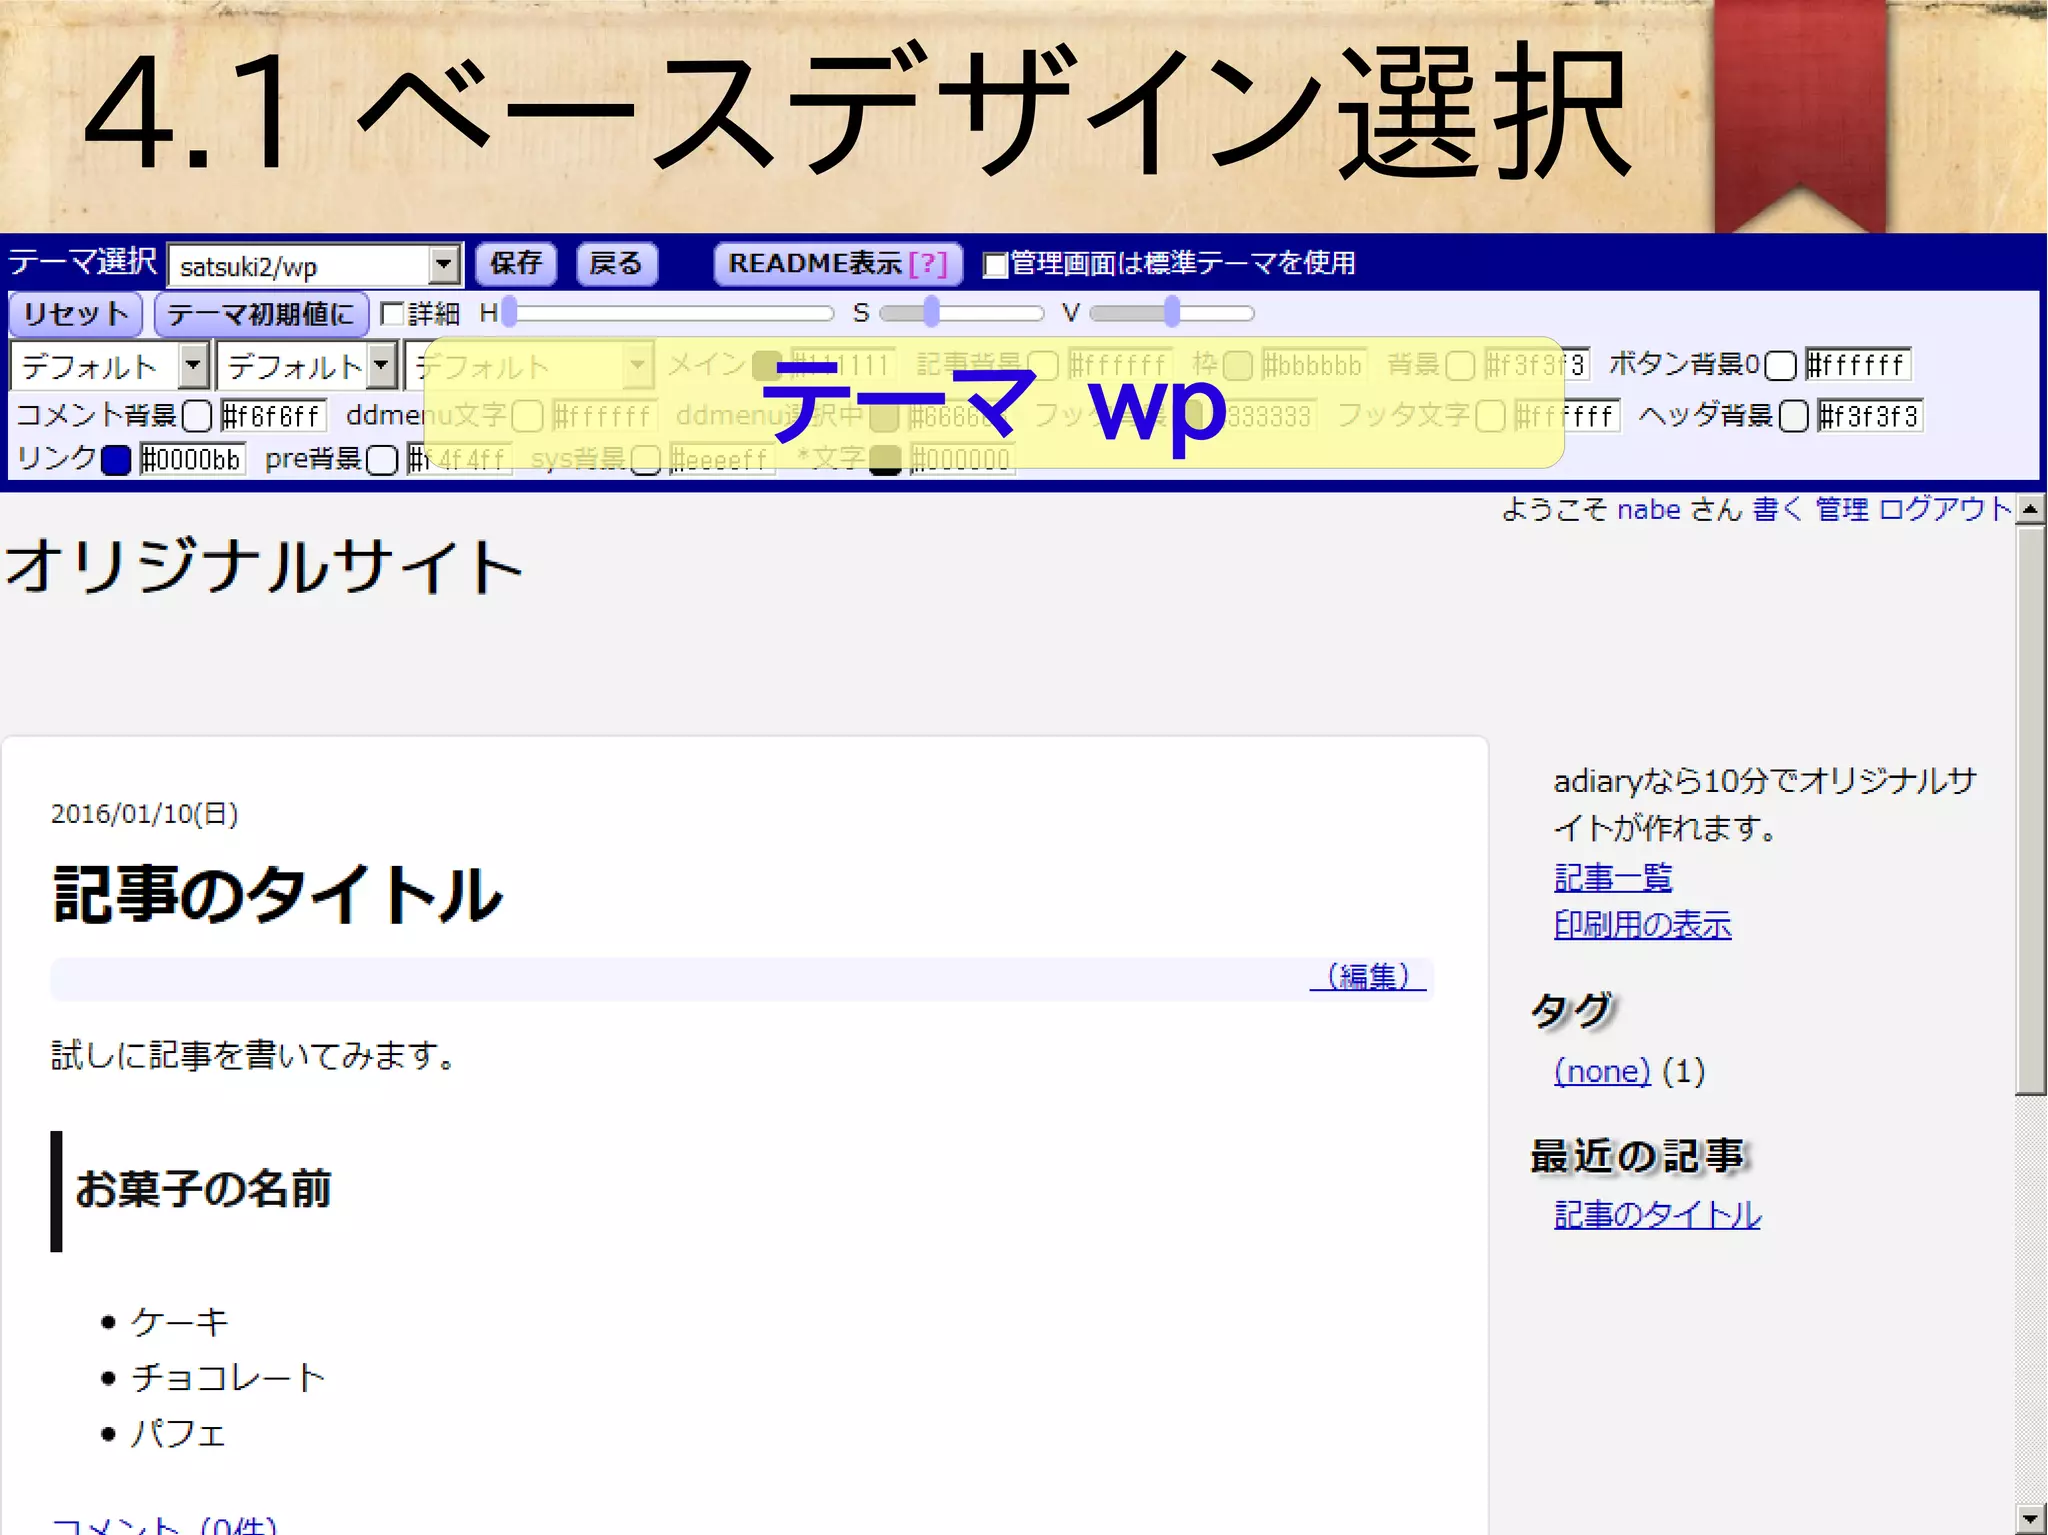Click the （編集） link
The height and width of the screenshot is (1535, 2048).
(1367, 976)
